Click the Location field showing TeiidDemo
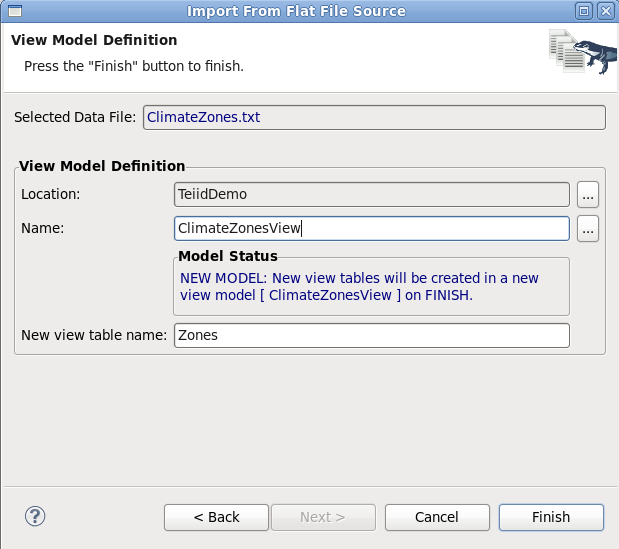Viewport: 619px width, 549px height. tap(371, 194)
